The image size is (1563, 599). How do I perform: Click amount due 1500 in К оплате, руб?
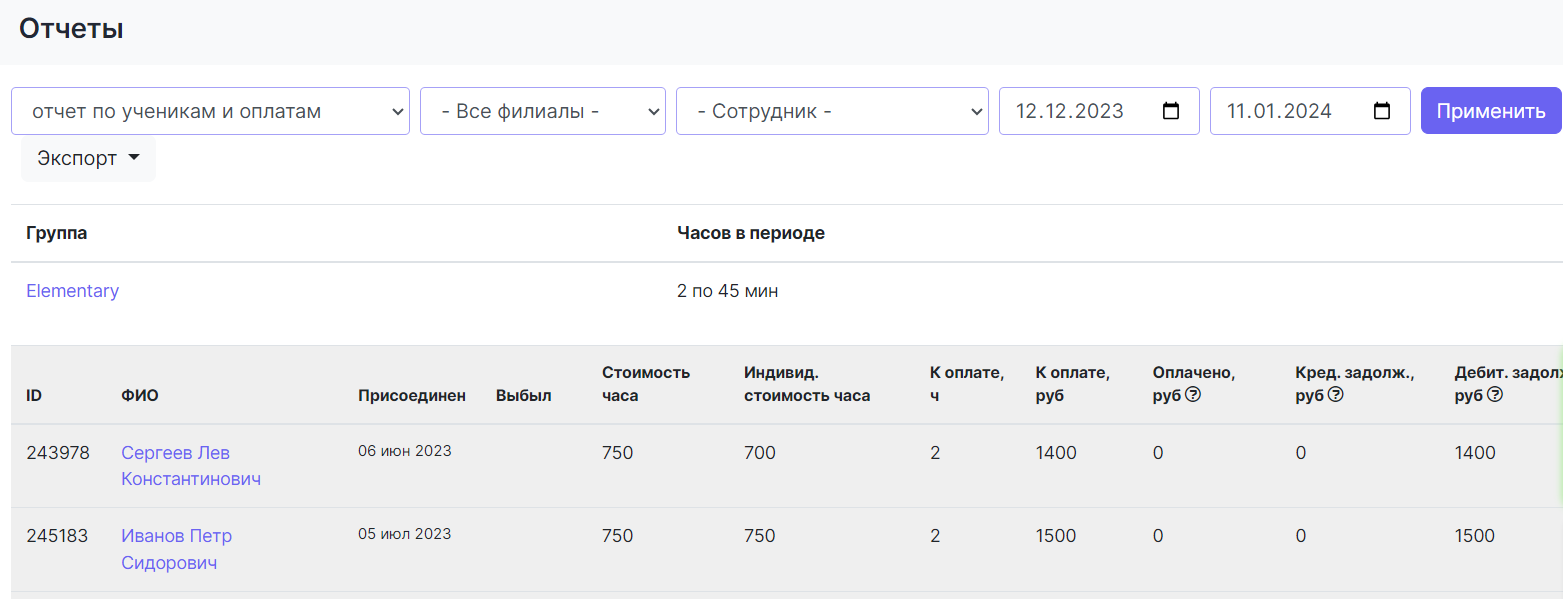click(x=1057, y=536)
